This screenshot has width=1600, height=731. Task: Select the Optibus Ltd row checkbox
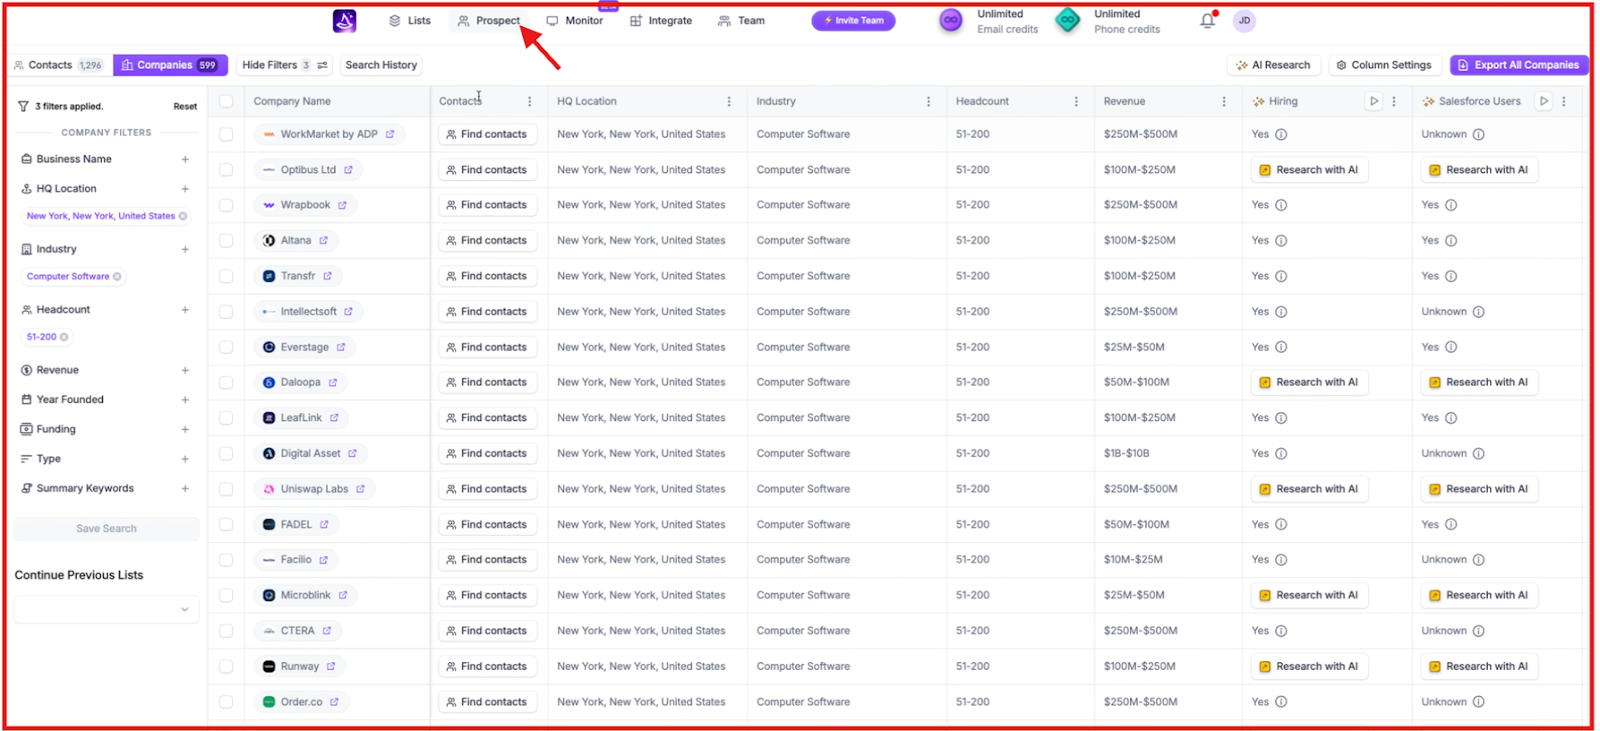click(226, 170)
